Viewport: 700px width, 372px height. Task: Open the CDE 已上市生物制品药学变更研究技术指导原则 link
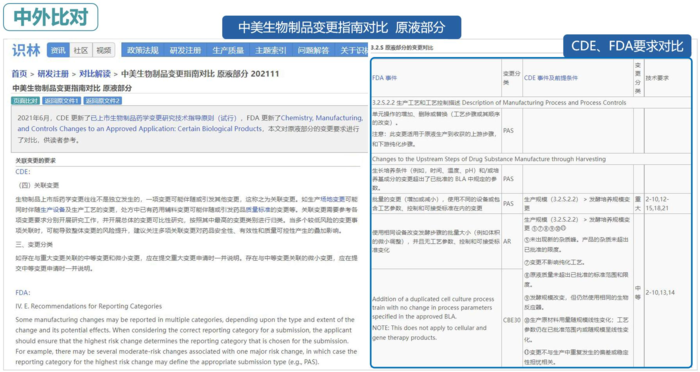(163, 118)
